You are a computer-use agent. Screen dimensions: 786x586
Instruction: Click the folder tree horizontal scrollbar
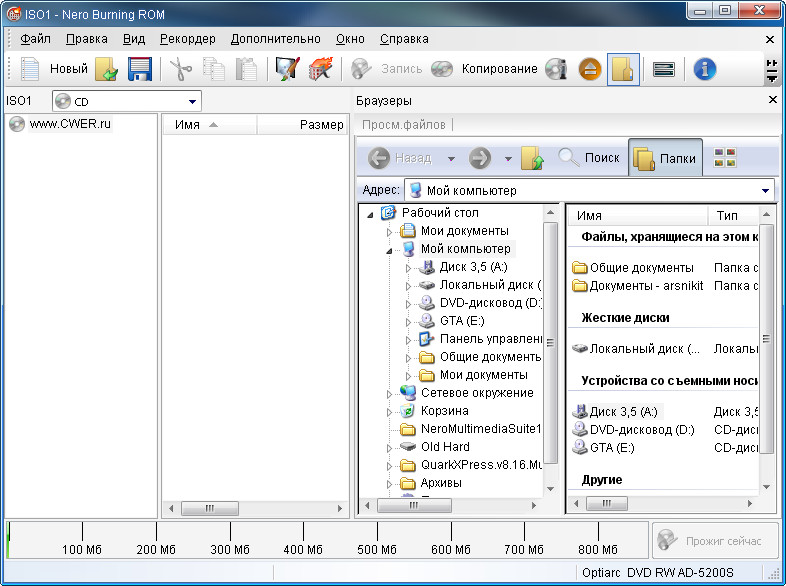tap(451, 506)
